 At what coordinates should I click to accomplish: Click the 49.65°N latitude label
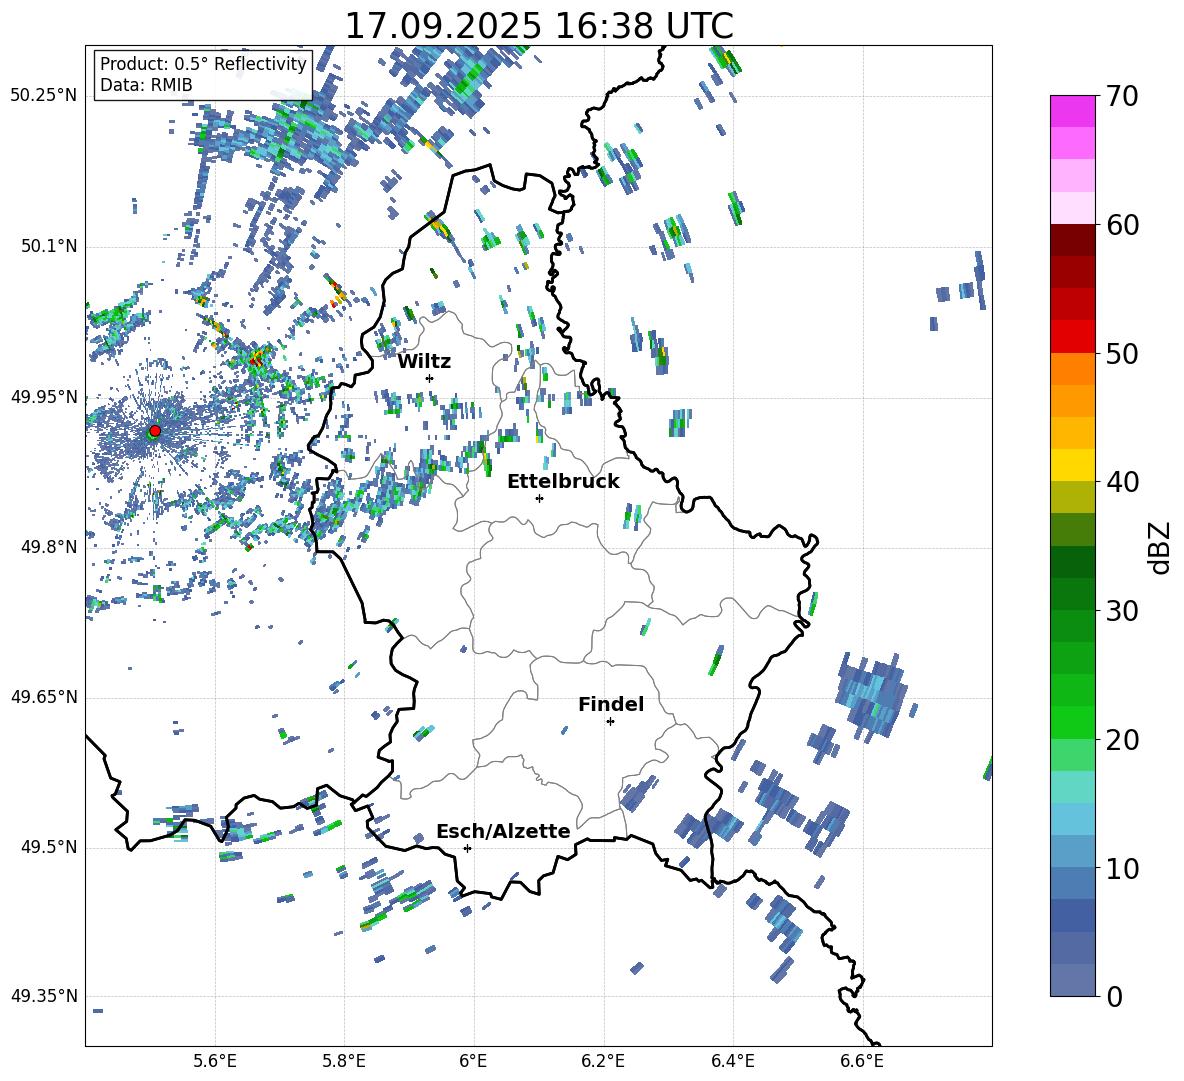44,697
